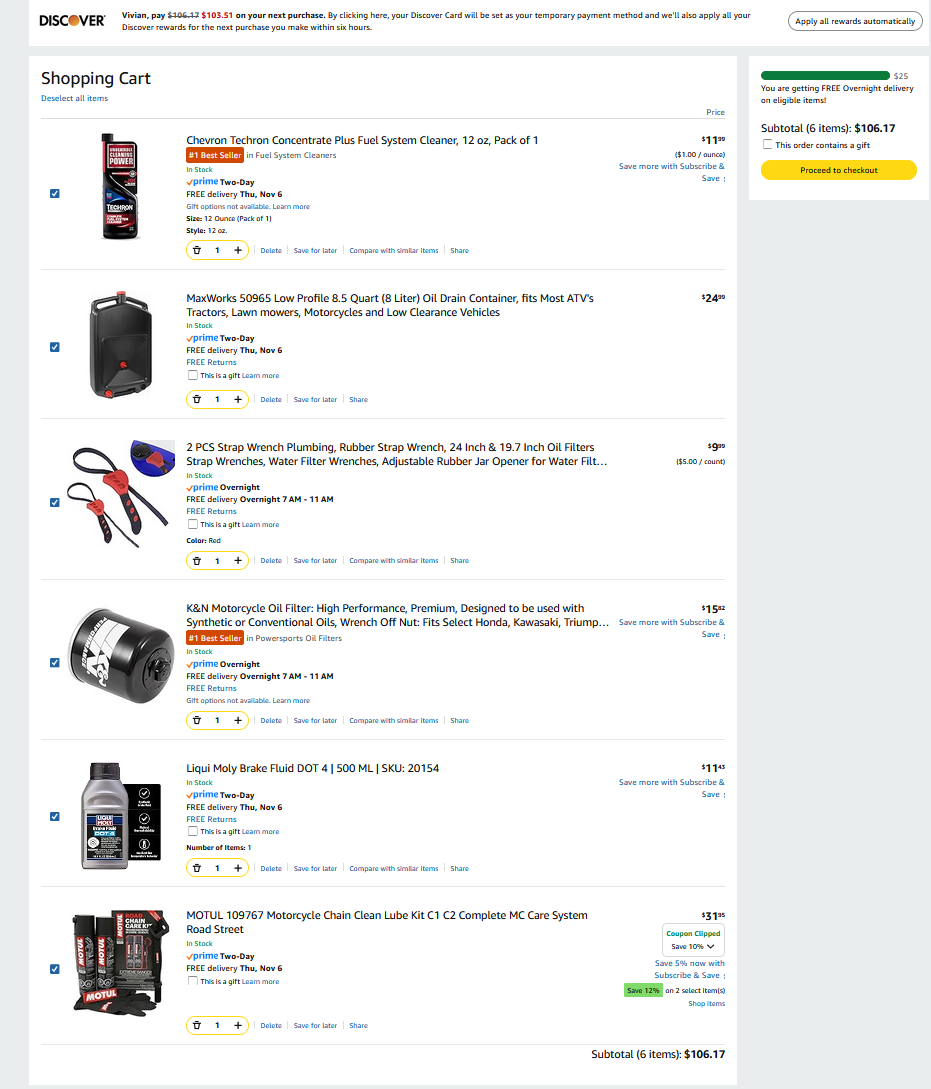Increase quantity of MaxWorks Oil Drain Container
Screen dimensions: 931x1089
[x=238, y=399]
